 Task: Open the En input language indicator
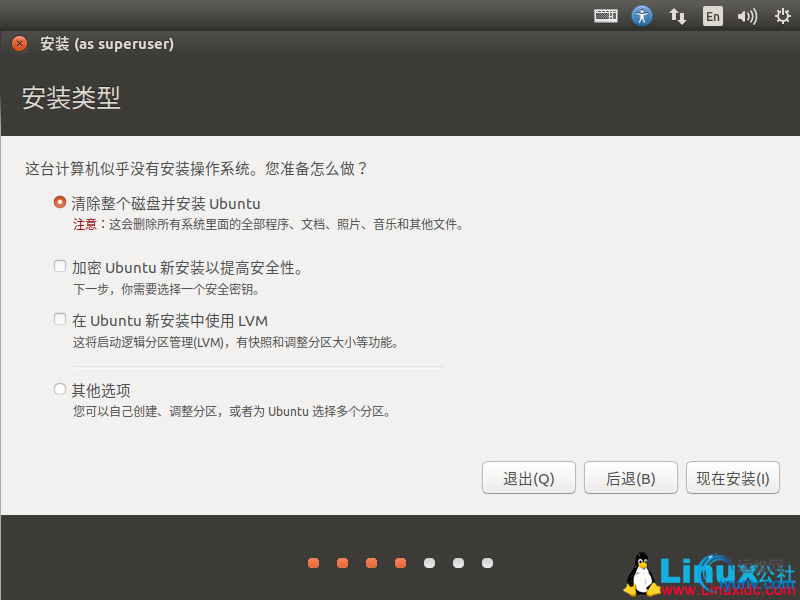pos(713,16)
